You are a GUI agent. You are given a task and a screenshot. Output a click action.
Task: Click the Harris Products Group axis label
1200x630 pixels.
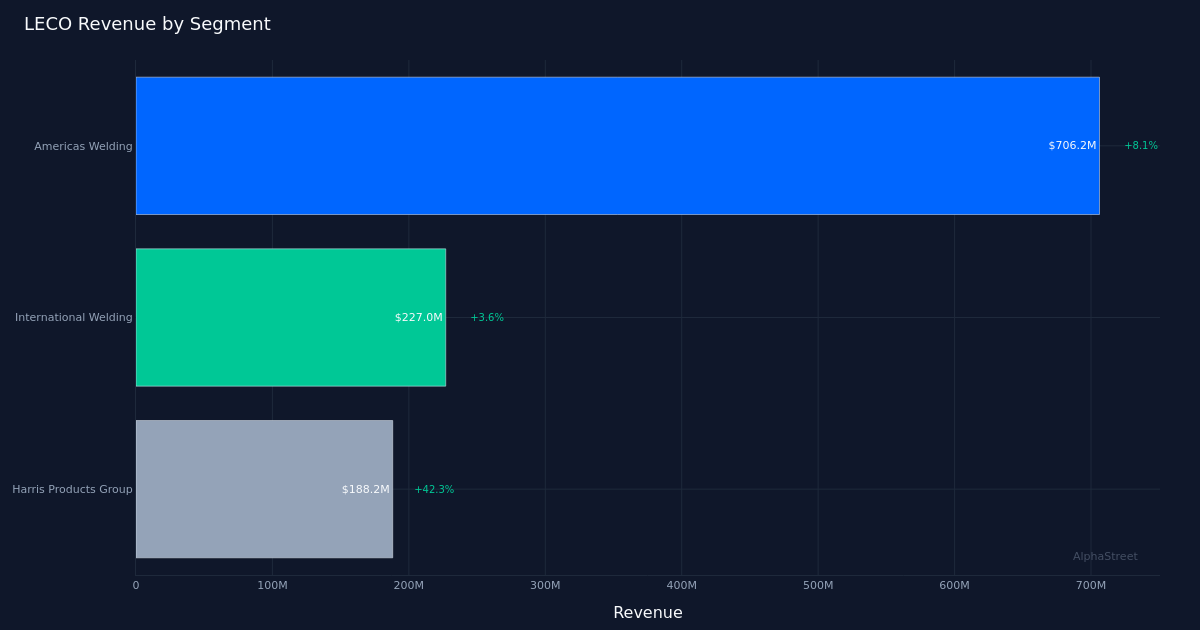pyautogui.click(x=72, y=490)
